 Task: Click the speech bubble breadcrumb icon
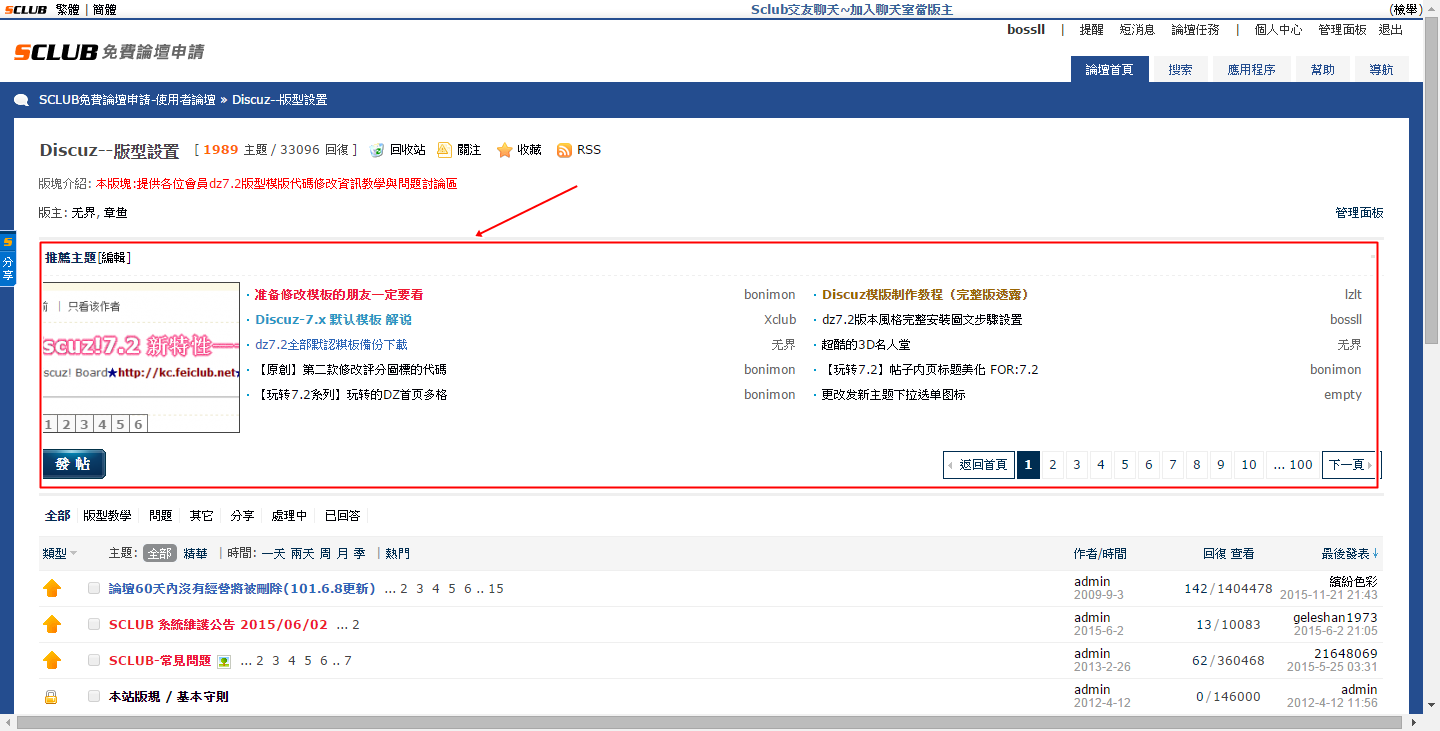tap(22, 100)
